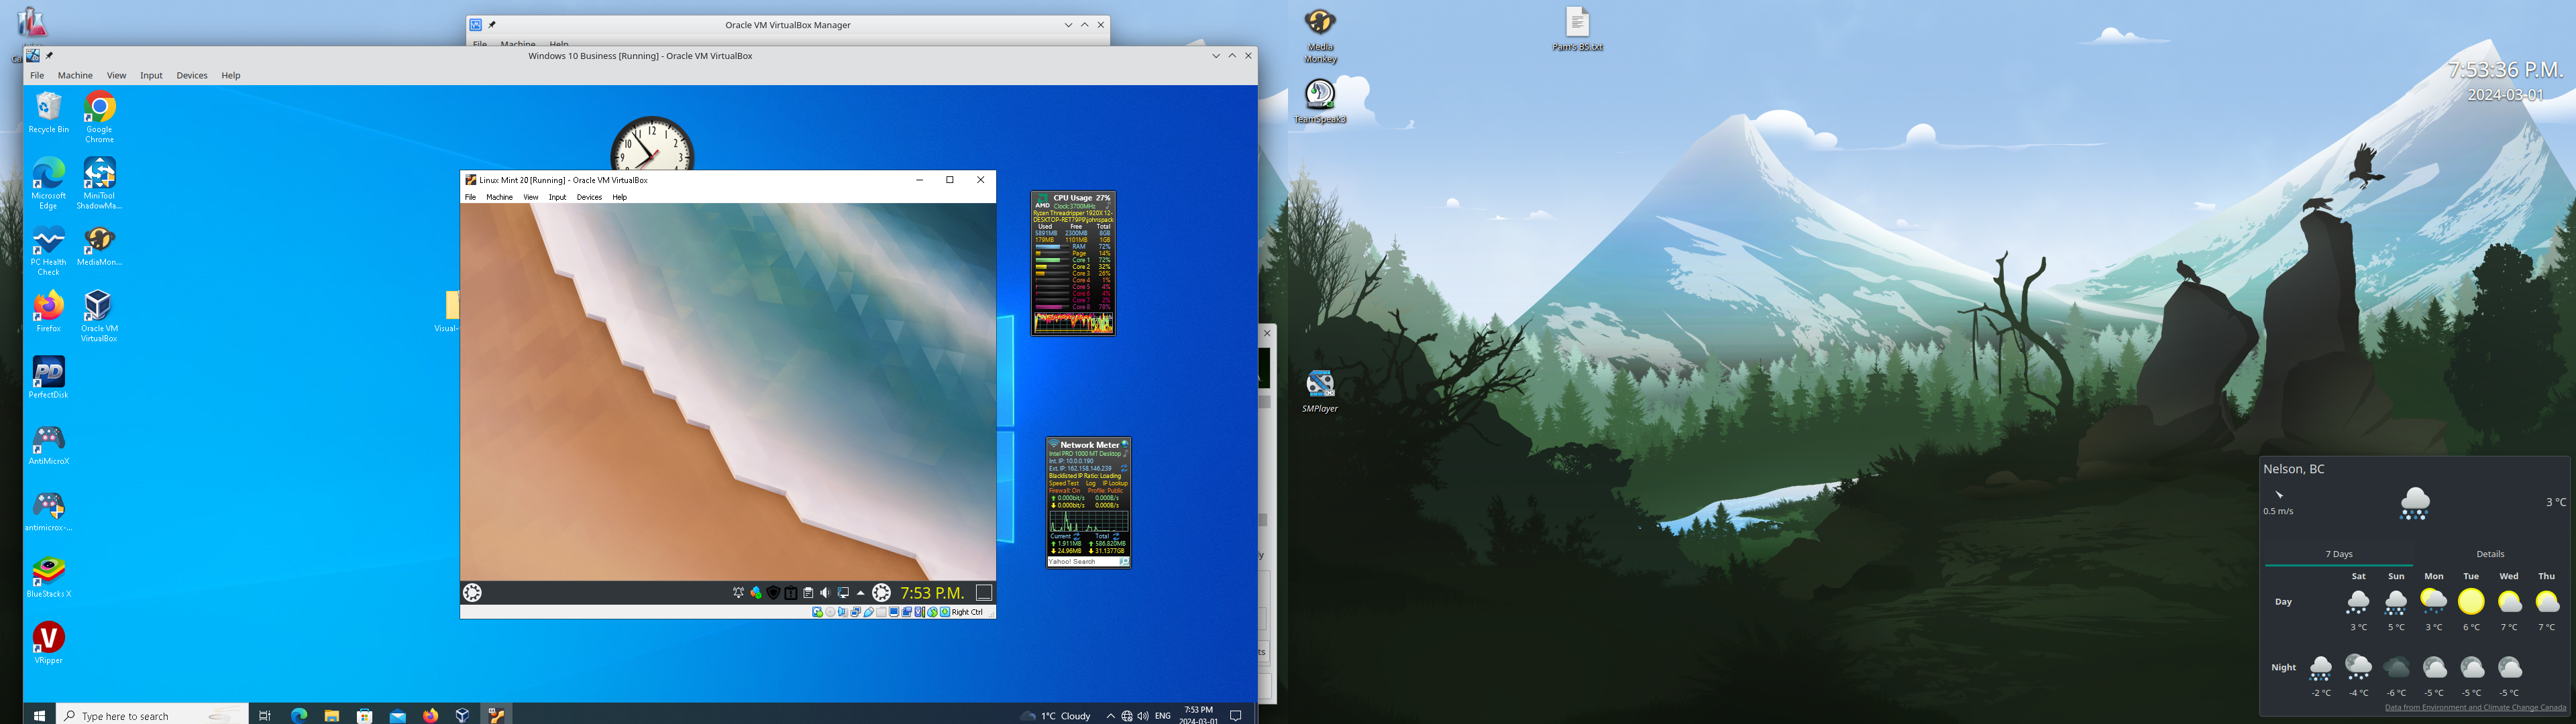Click the Type here to search box
Viewport: 2576px width, 724px height.
coord(153,715)
